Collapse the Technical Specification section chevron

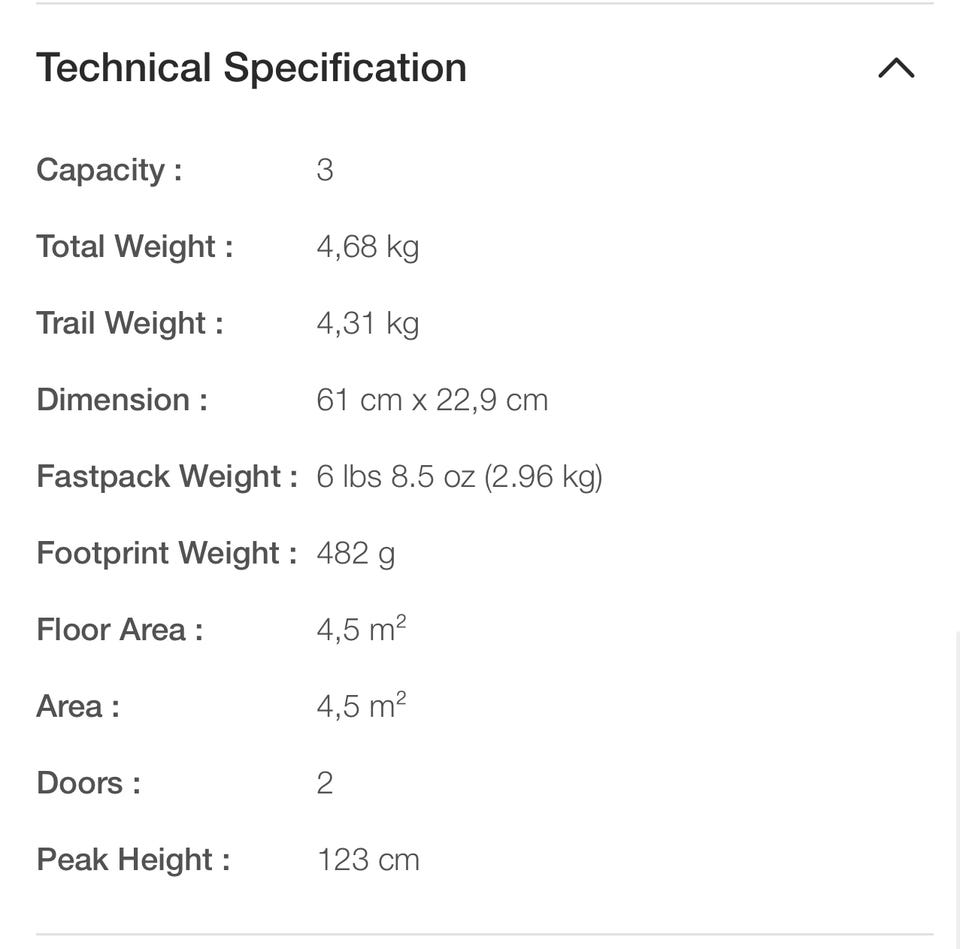pos(896,68)
